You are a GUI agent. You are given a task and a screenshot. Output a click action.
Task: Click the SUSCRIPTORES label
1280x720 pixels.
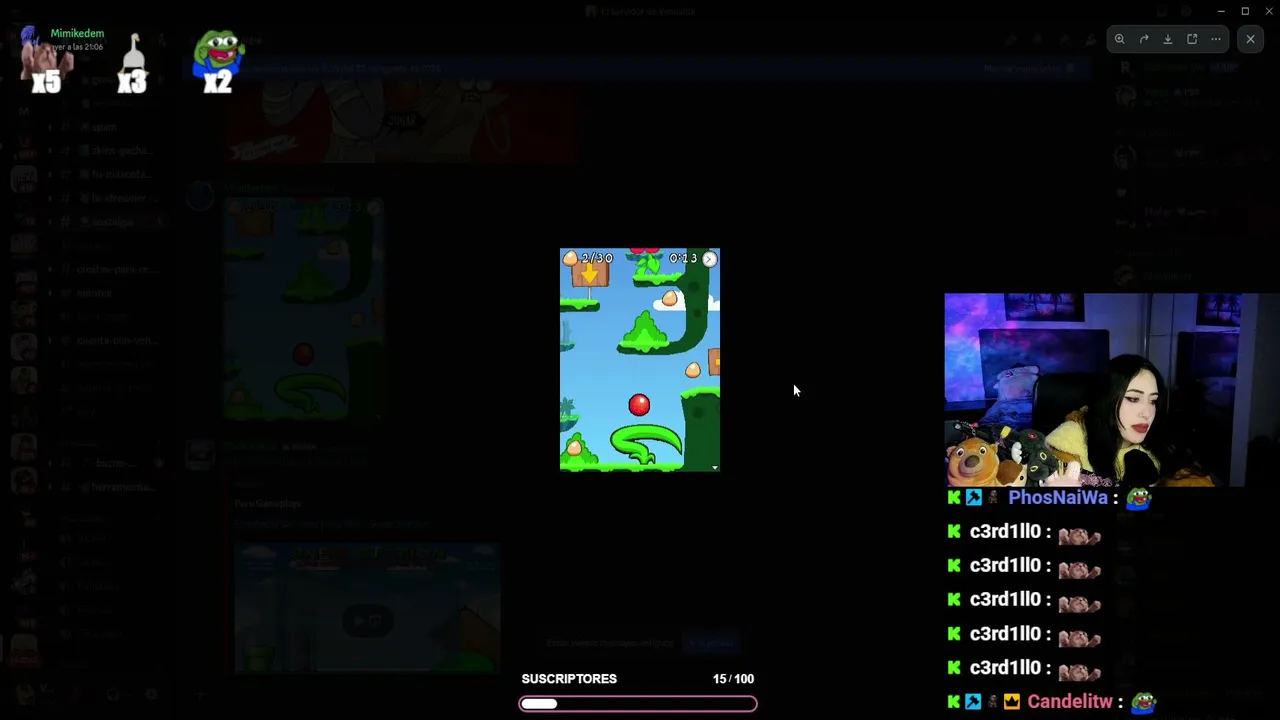click(569, 679)
